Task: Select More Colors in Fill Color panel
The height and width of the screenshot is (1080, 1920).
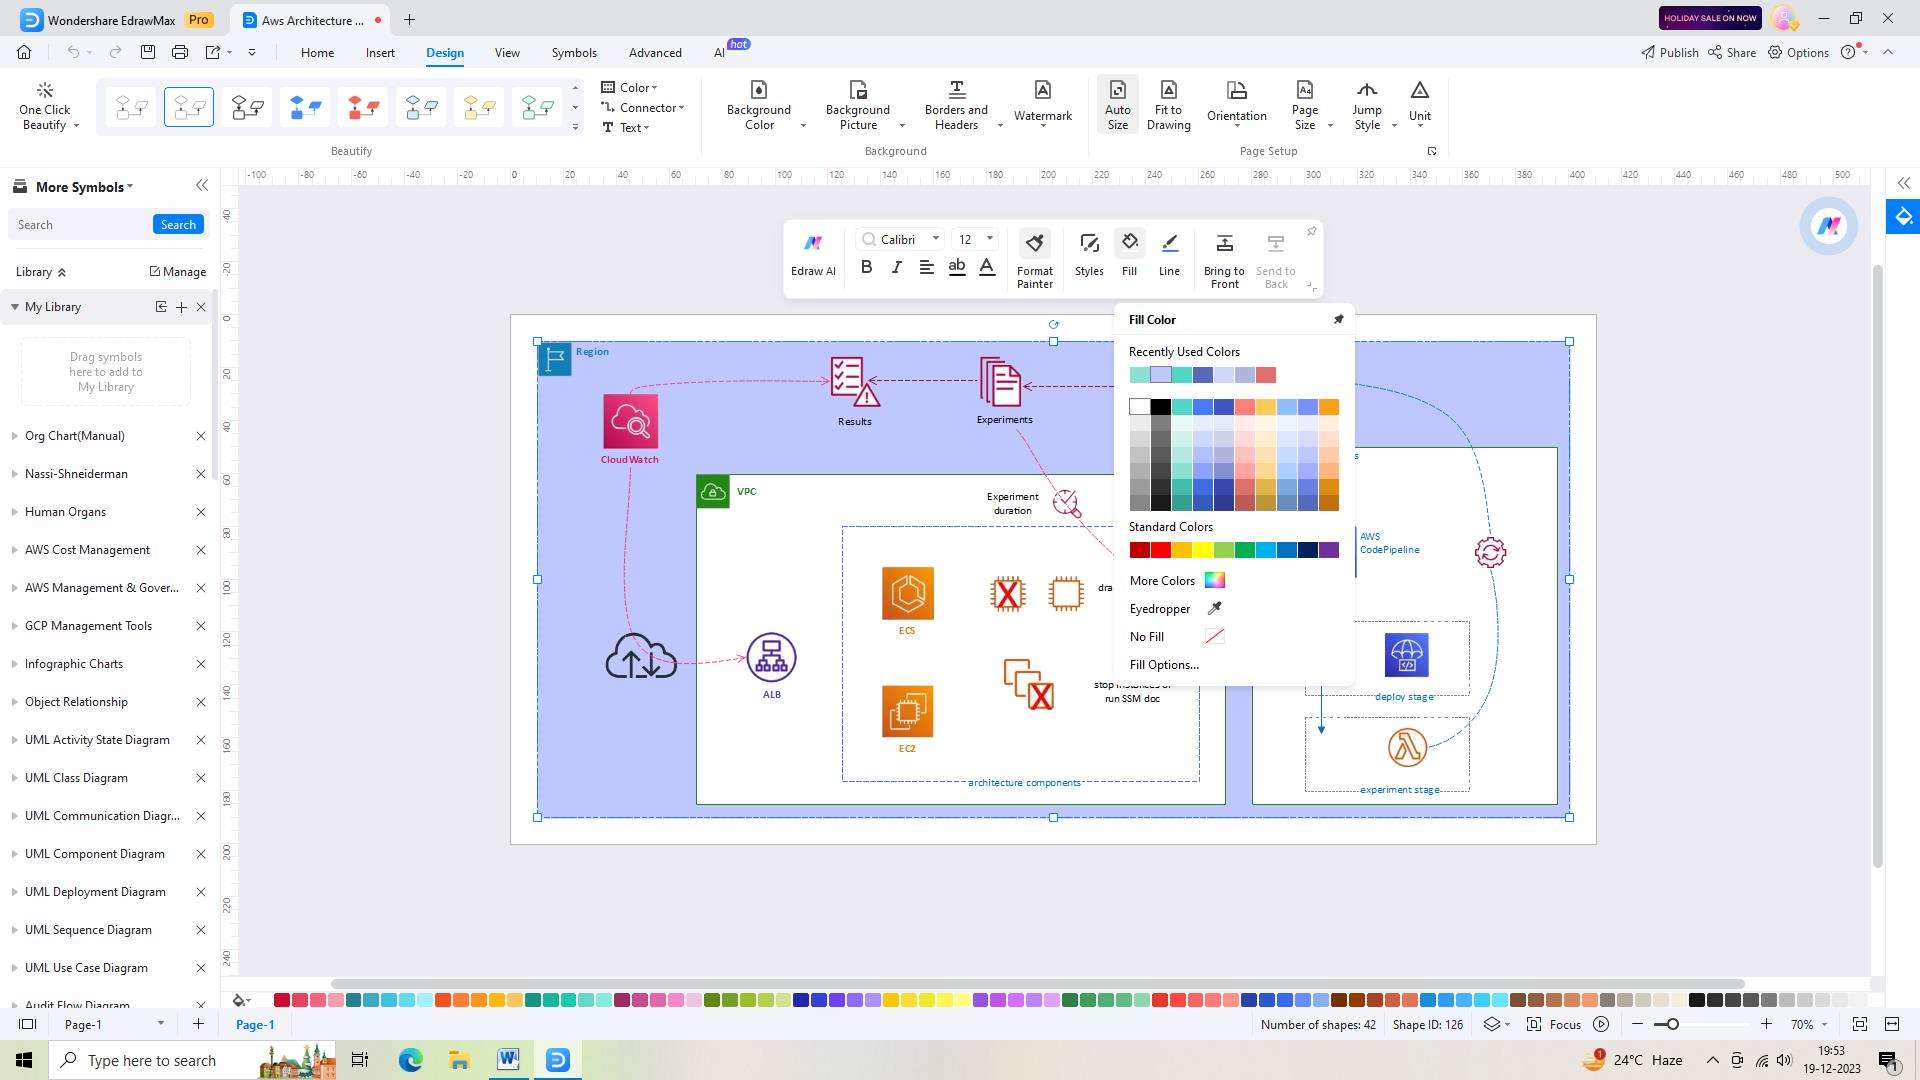Action: pos(1177,580)
